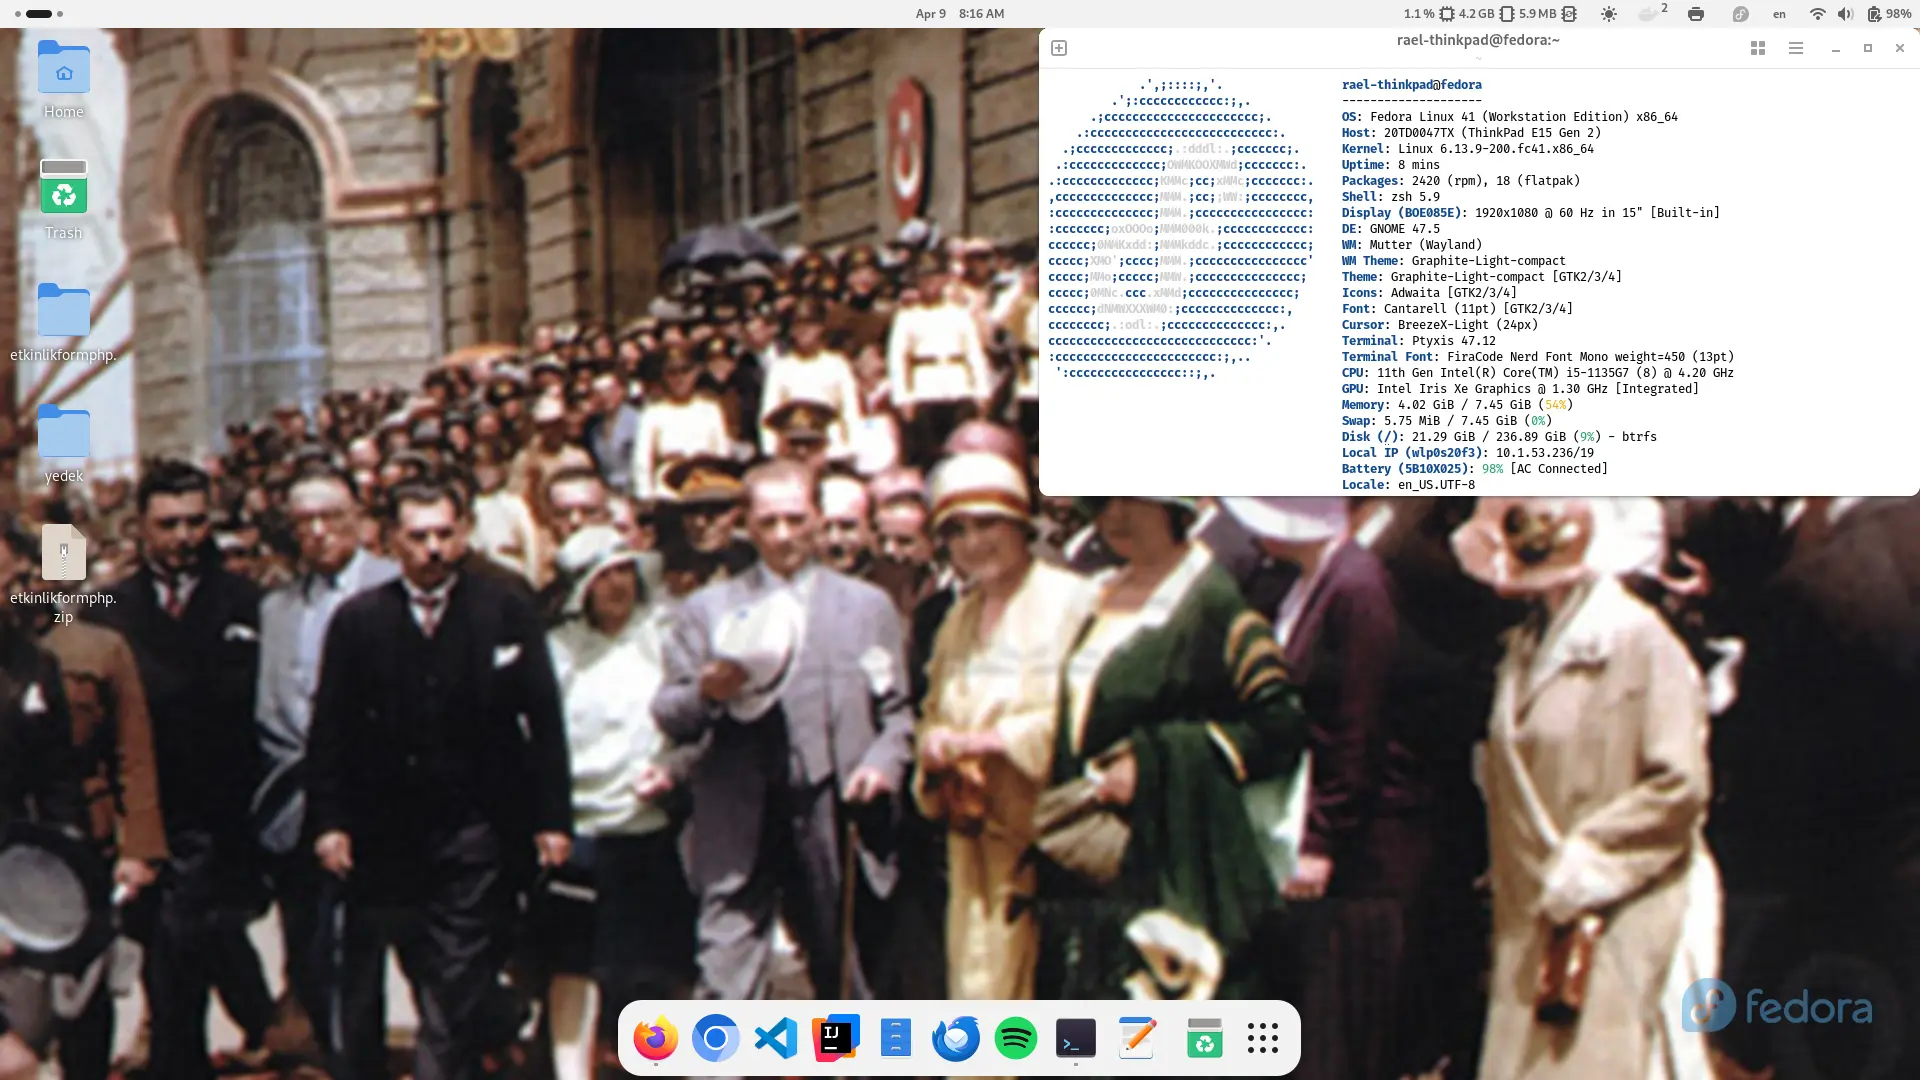This screenshot has width=1920, height=1080.
Task: Click the Locale: en_US.UTF-8 line
Action: coord(1408,485)
